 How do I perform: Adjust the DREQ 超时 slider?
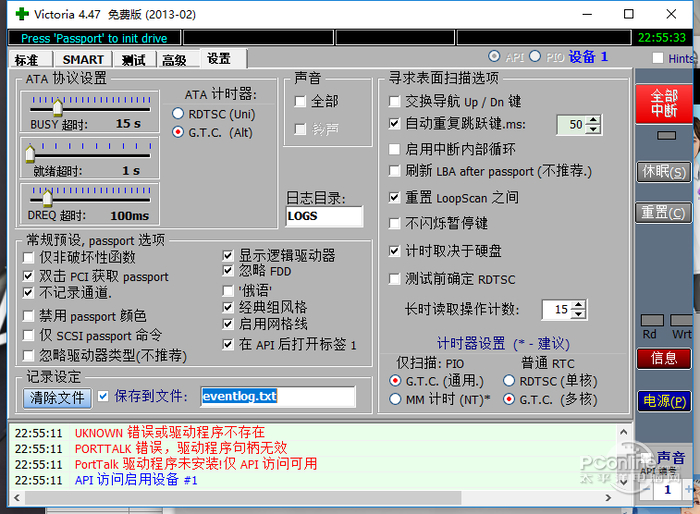47,197
